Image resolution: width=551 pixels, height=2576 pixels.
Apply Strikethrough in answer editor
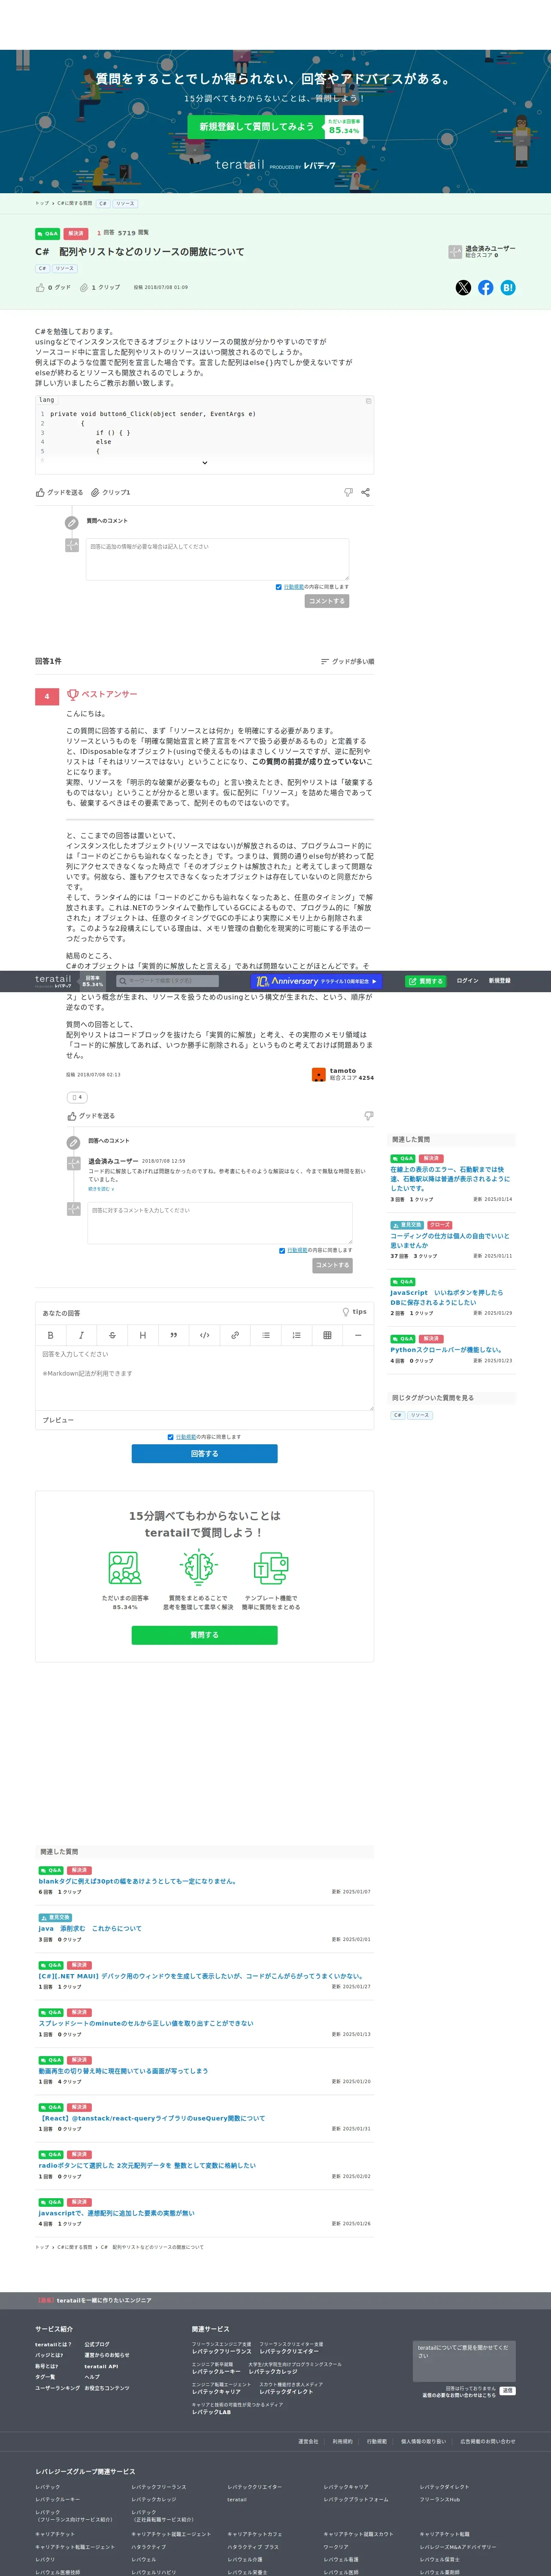(x=112, y=1335)
